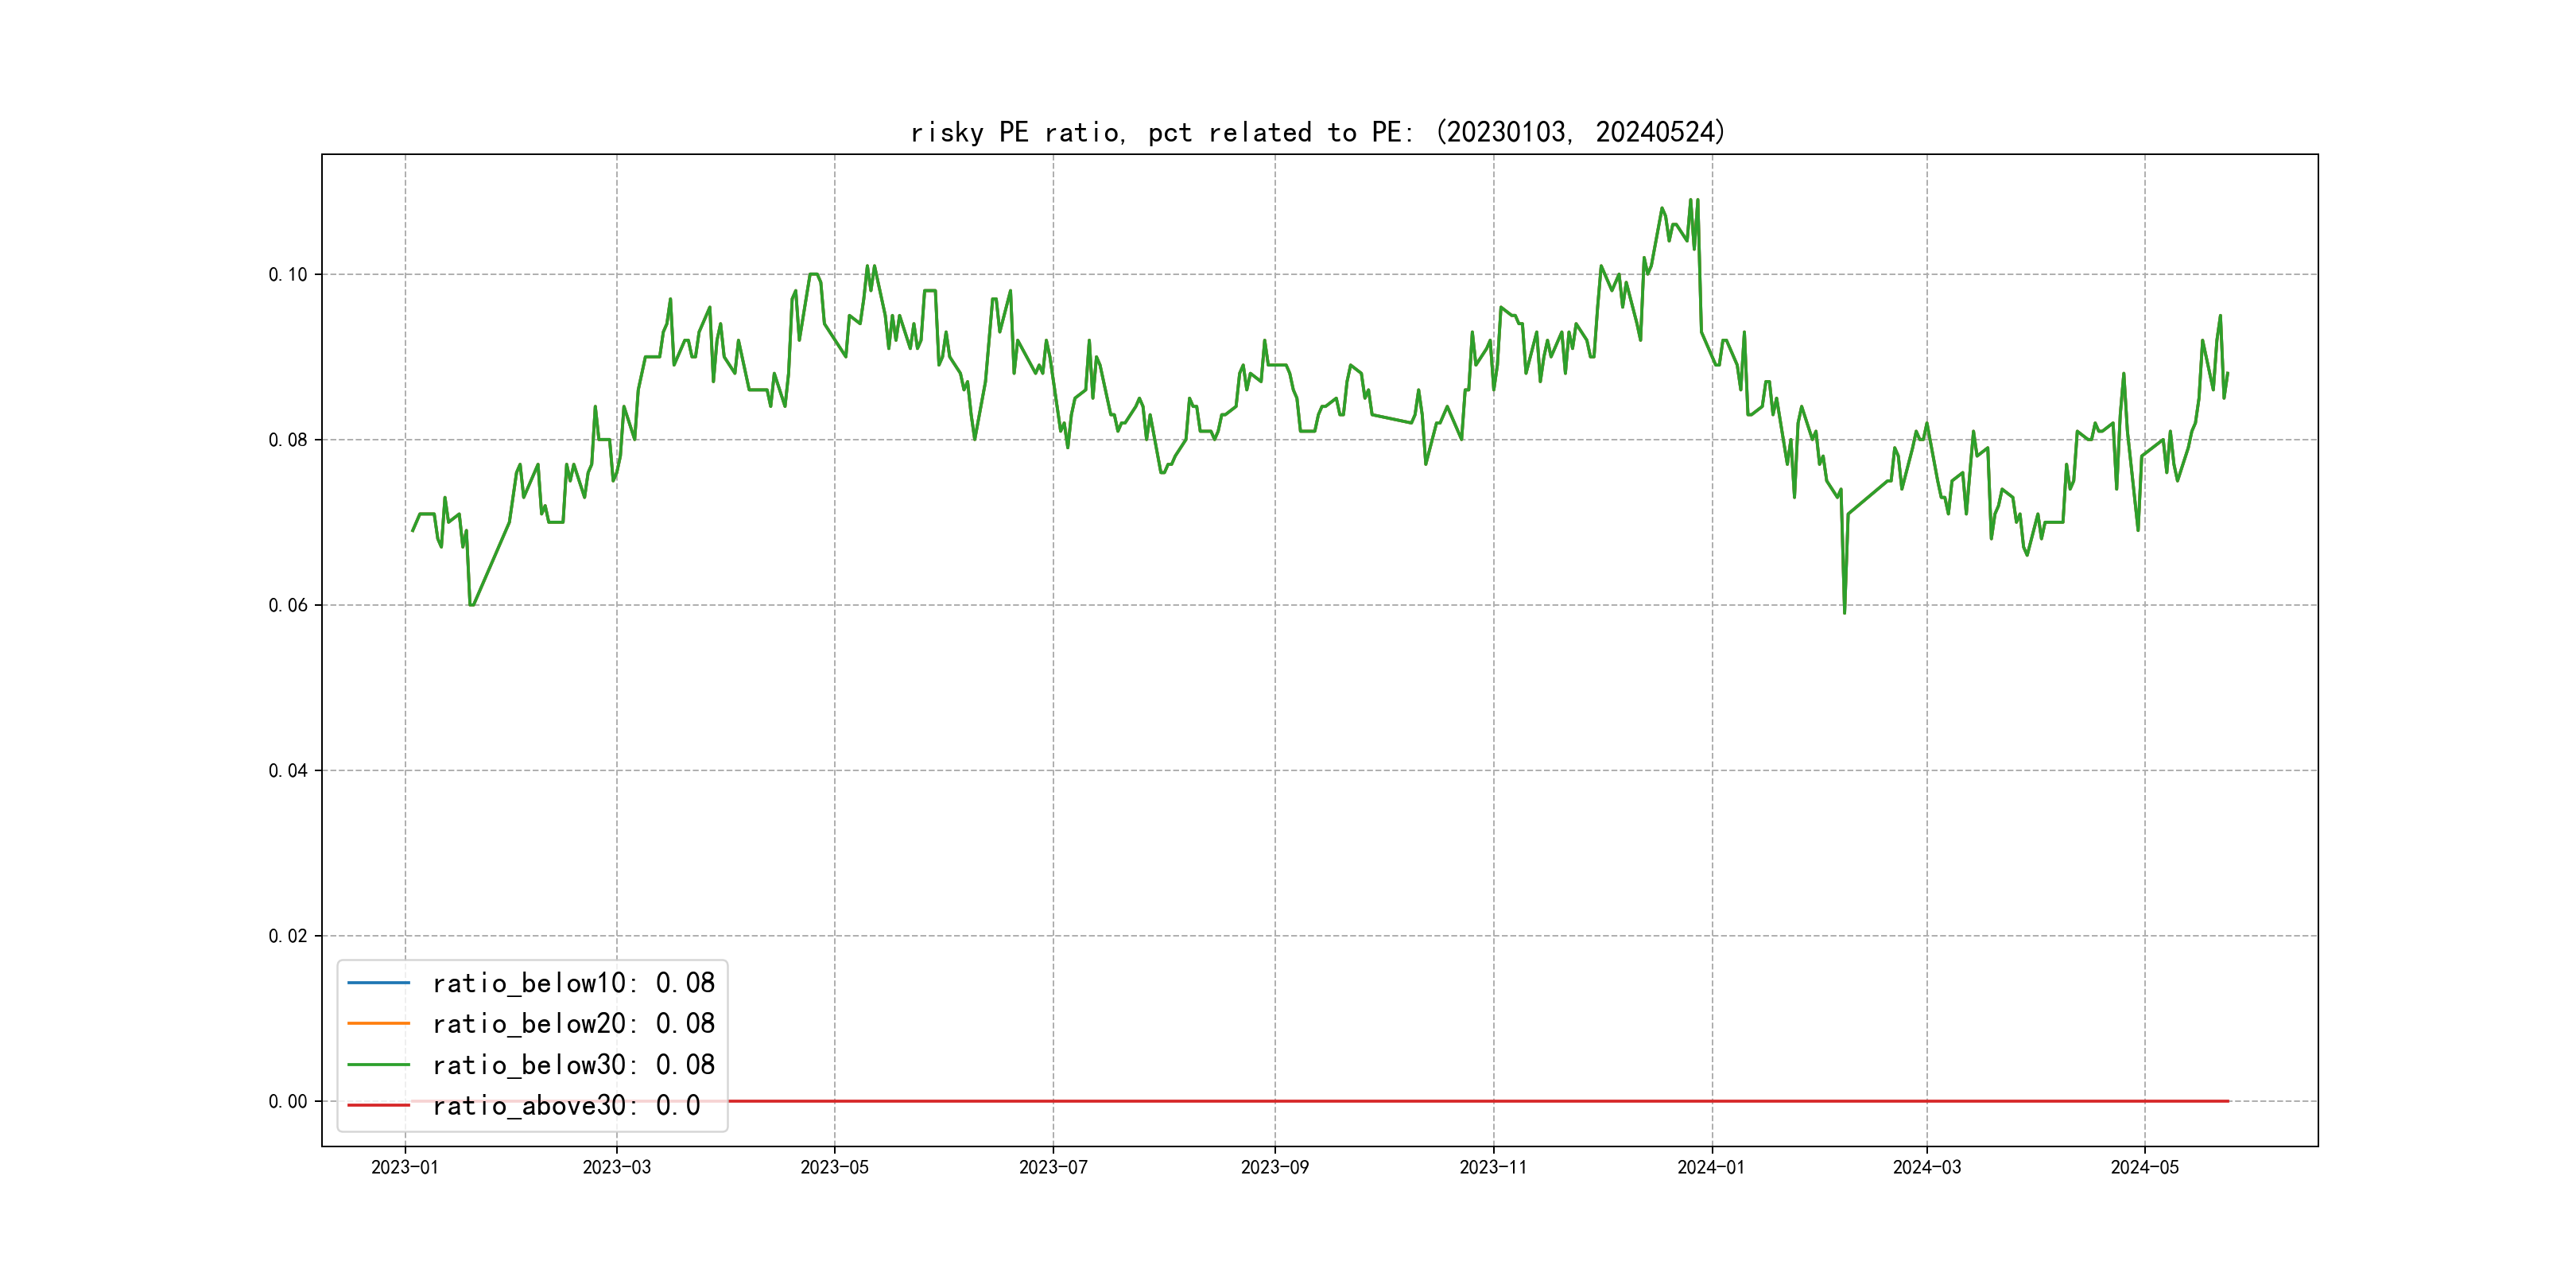Click the 2024-05 x-axis label
The image size is (2576, 1288).
coord(2144,1168)
